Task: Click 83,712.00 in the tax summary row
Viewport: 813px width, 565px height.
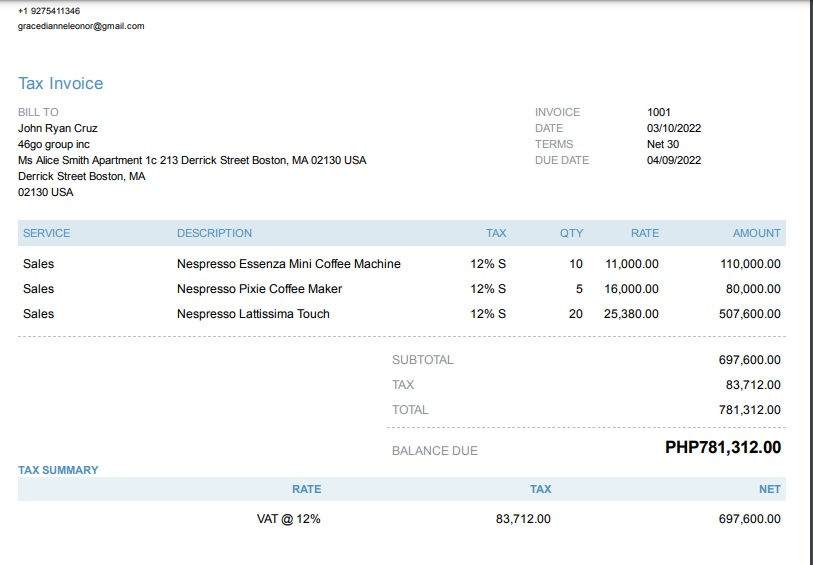Action: 523,519
